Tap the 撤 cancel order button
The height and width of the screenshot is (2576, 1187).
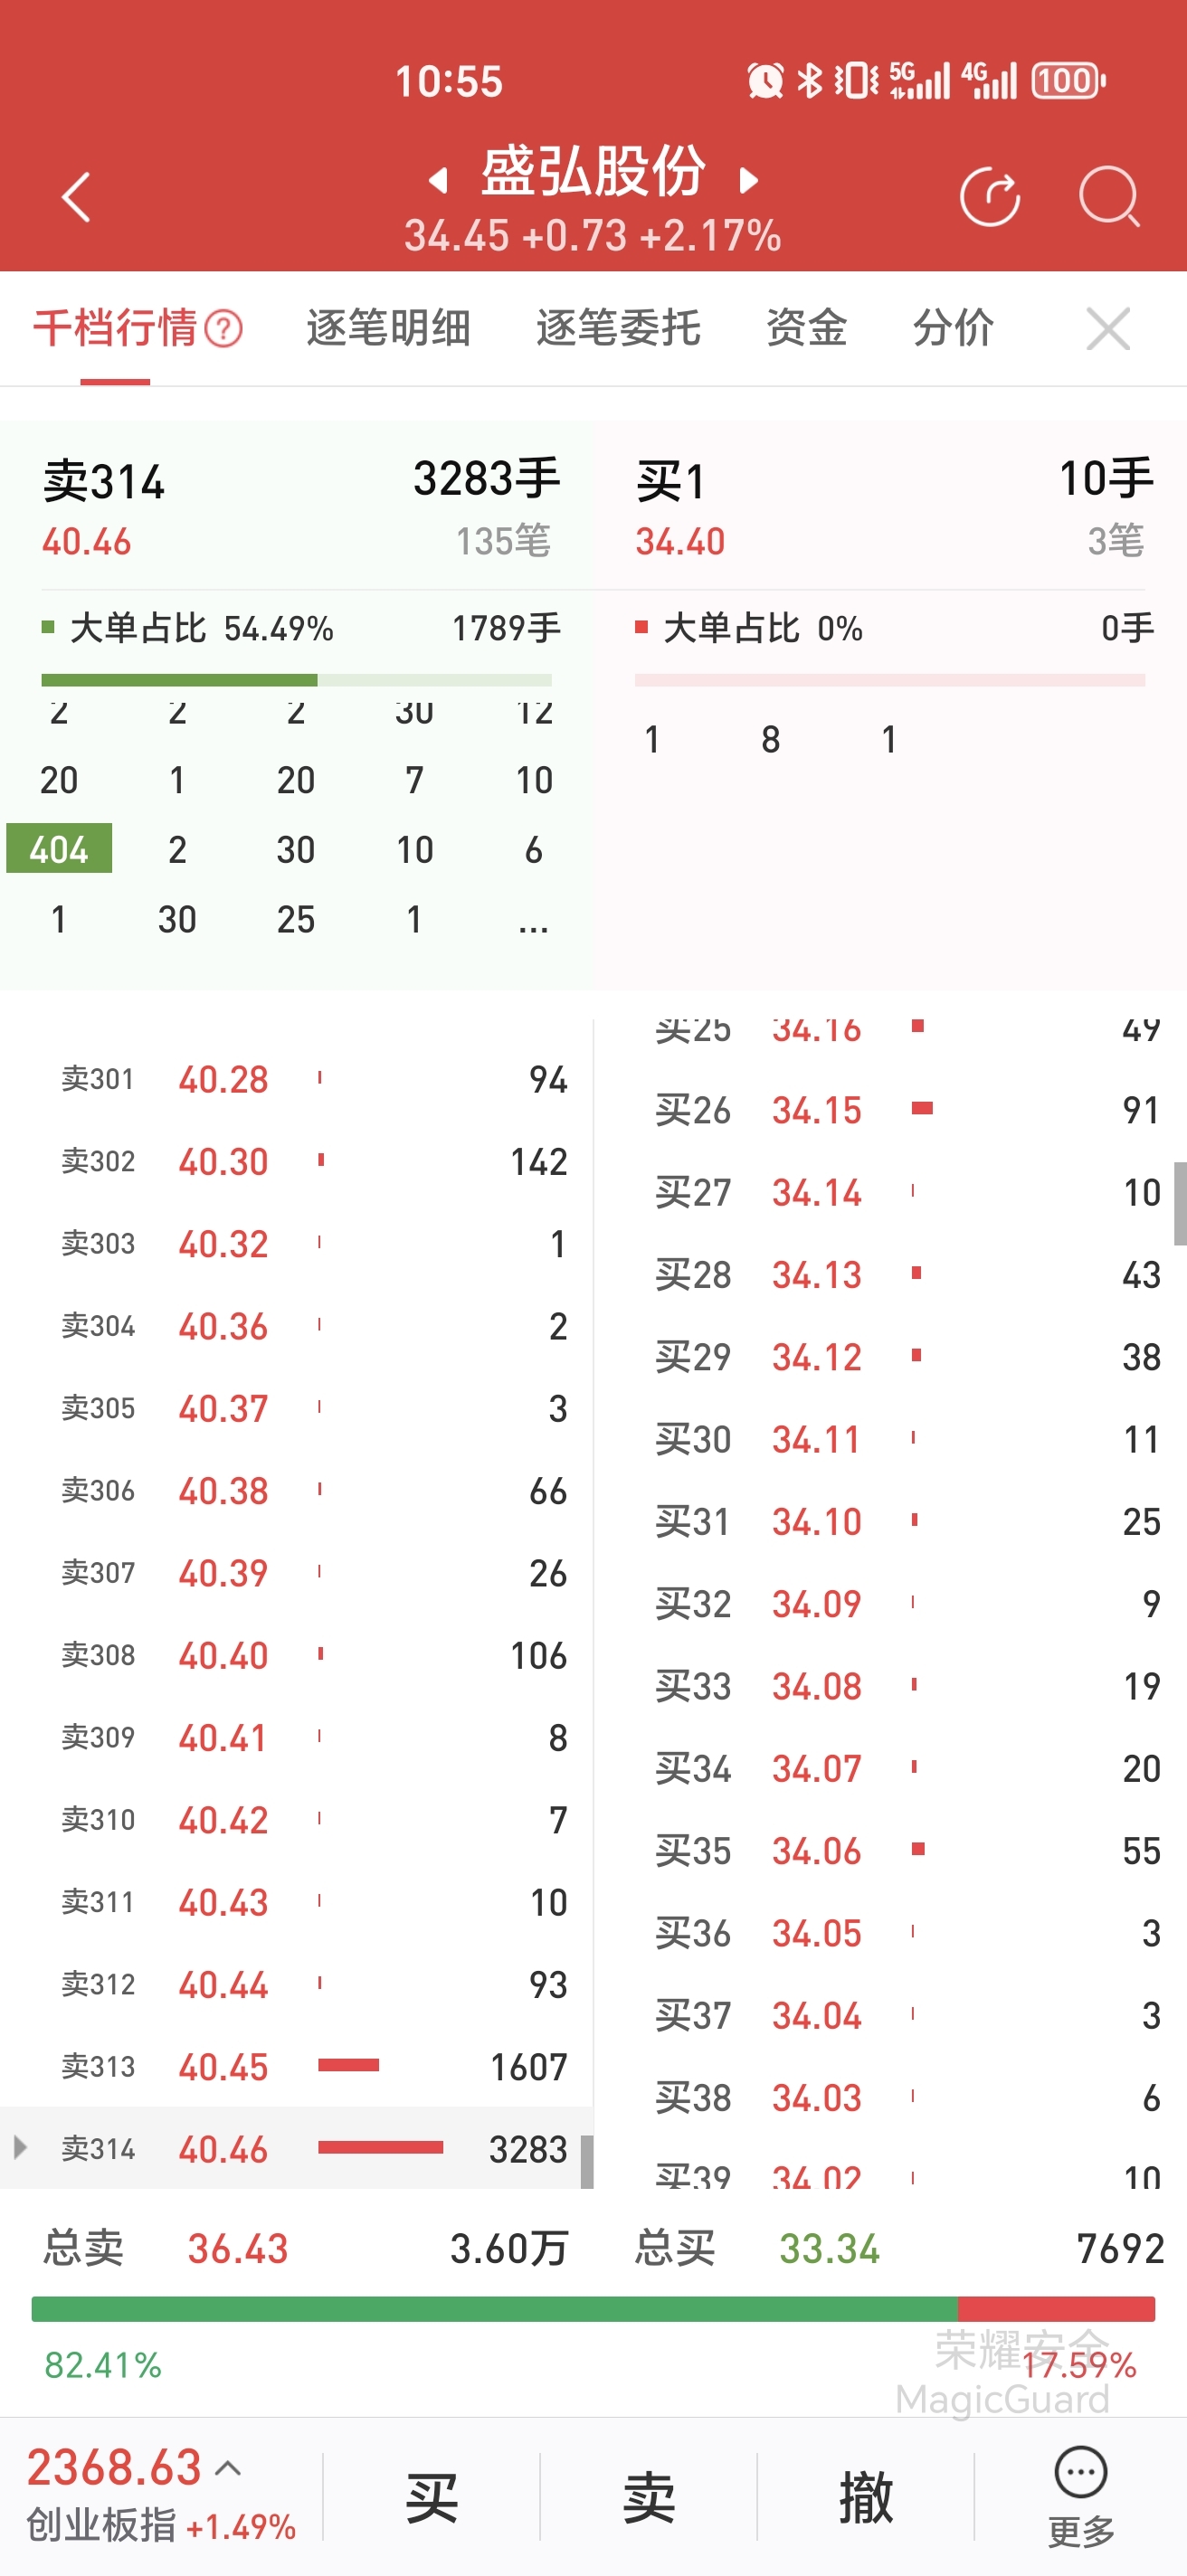(866, 2497)
